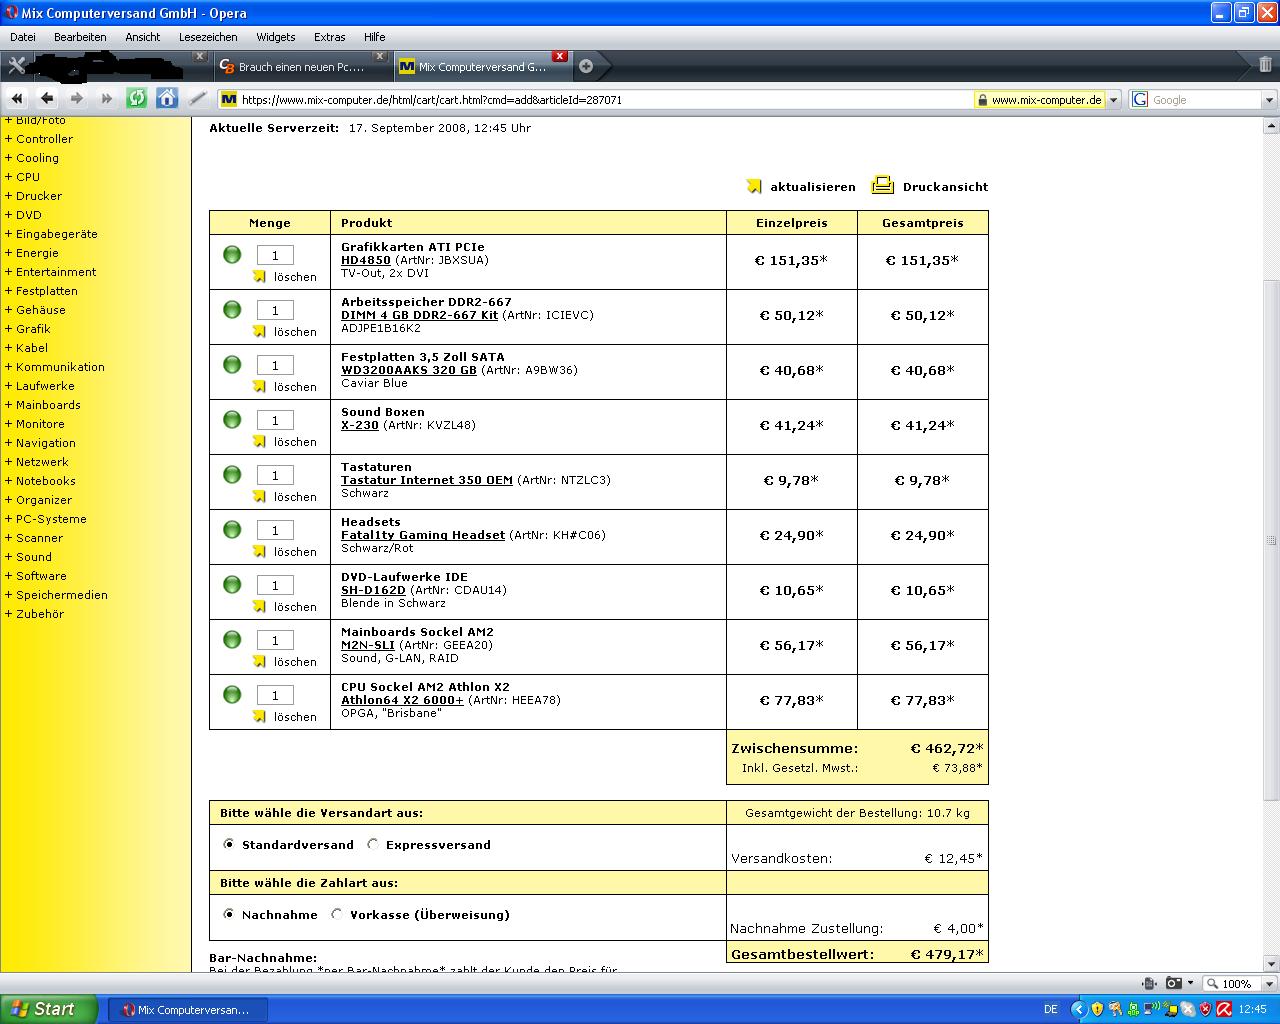The image size is (1280, 1024).
Task: Open the address bar history dropdown
Action: click(x=1115, y=100)
